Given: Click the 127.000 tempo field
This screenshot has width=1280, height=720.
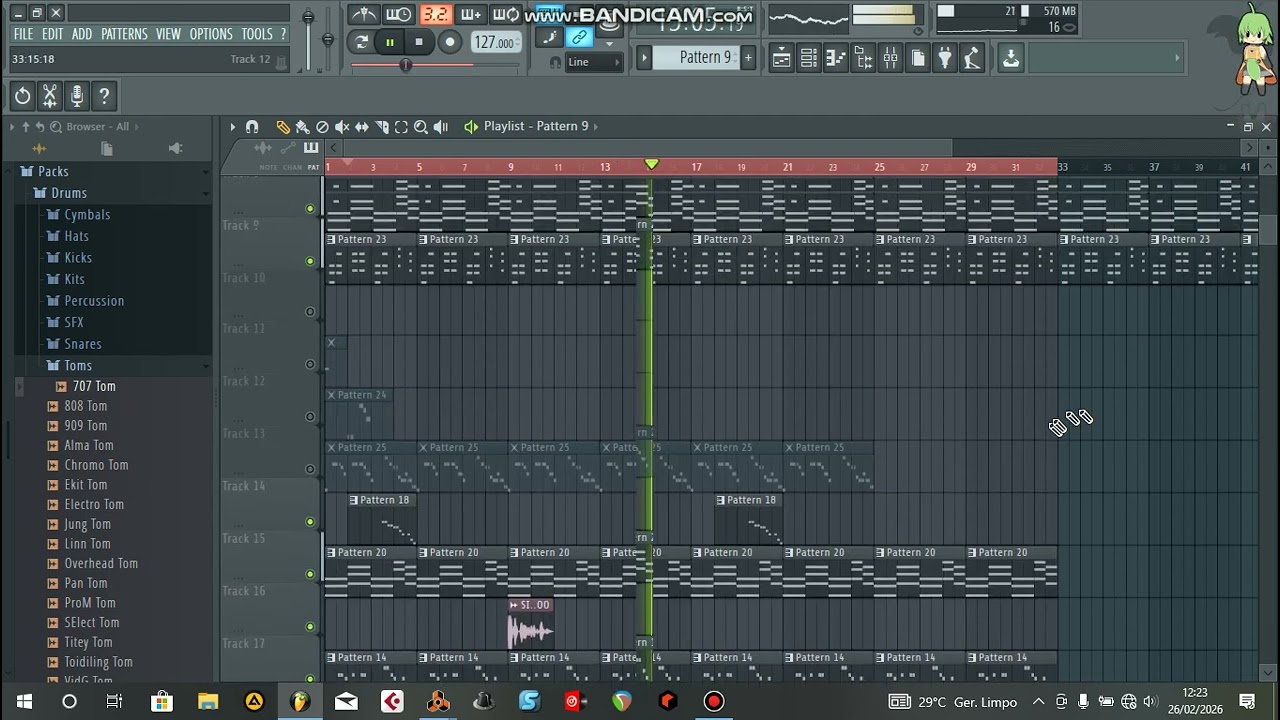Looking at the screenshot, I should pos(495,42).
